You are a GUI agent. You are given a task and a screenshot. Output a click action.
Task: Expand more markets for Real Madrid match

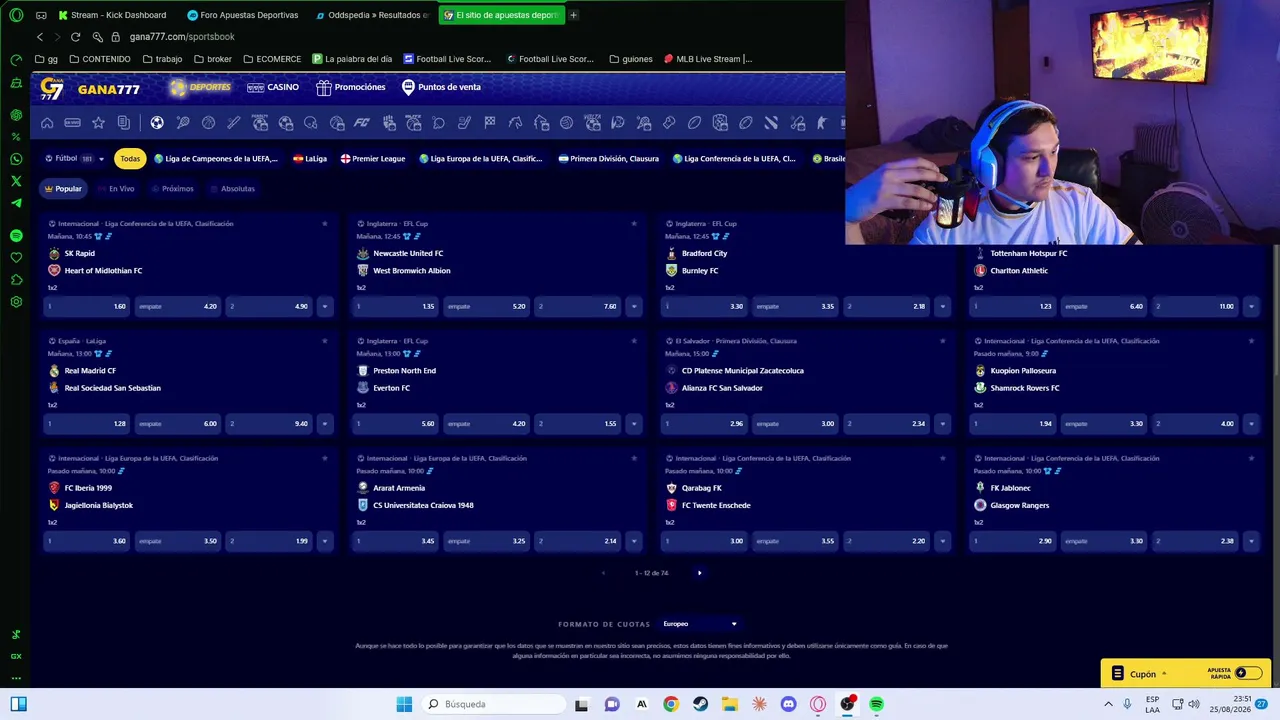click(x=324, y=424)
